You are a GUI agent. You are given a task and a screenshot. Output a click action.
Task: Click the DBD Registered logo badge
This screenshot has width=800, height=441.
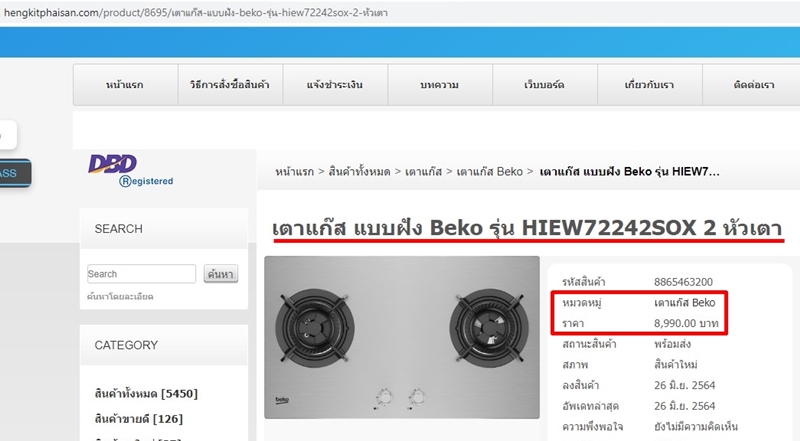pos(131,170)
